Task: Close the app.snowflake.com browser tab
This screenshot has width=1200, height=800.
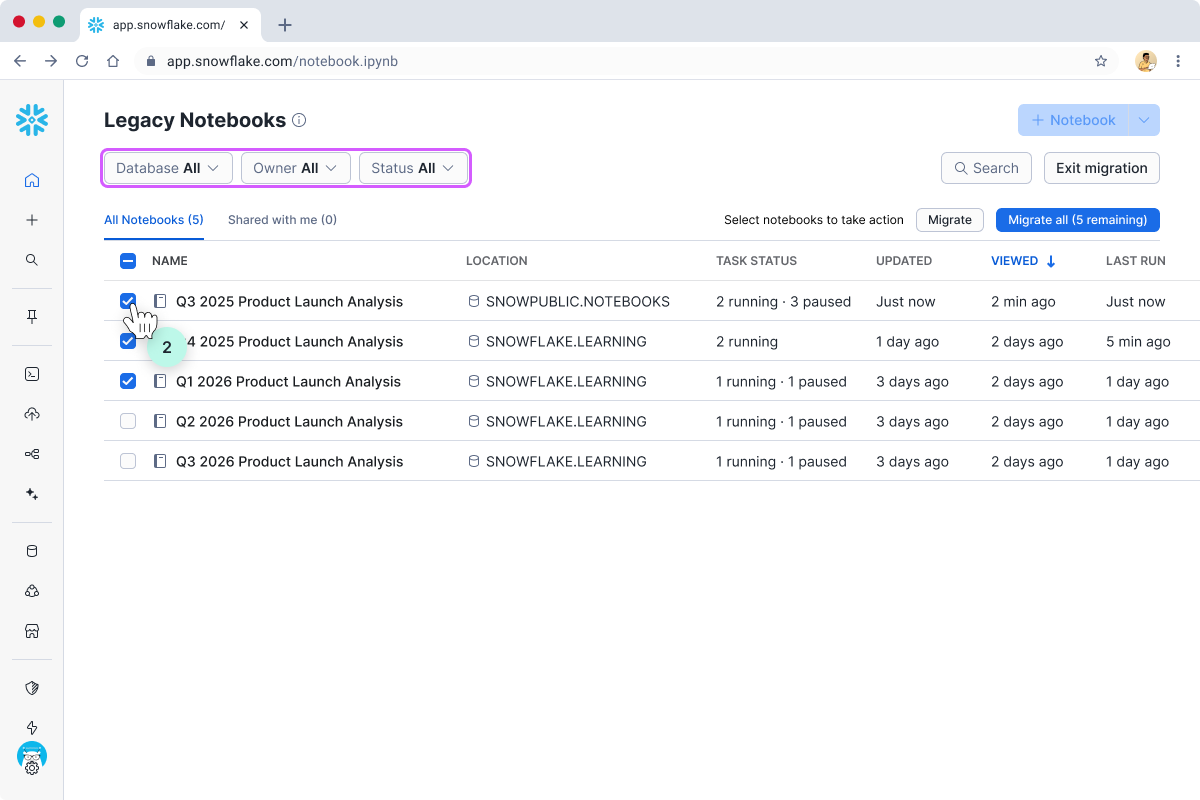Action: pyautogui.click(x=244, y=25)
